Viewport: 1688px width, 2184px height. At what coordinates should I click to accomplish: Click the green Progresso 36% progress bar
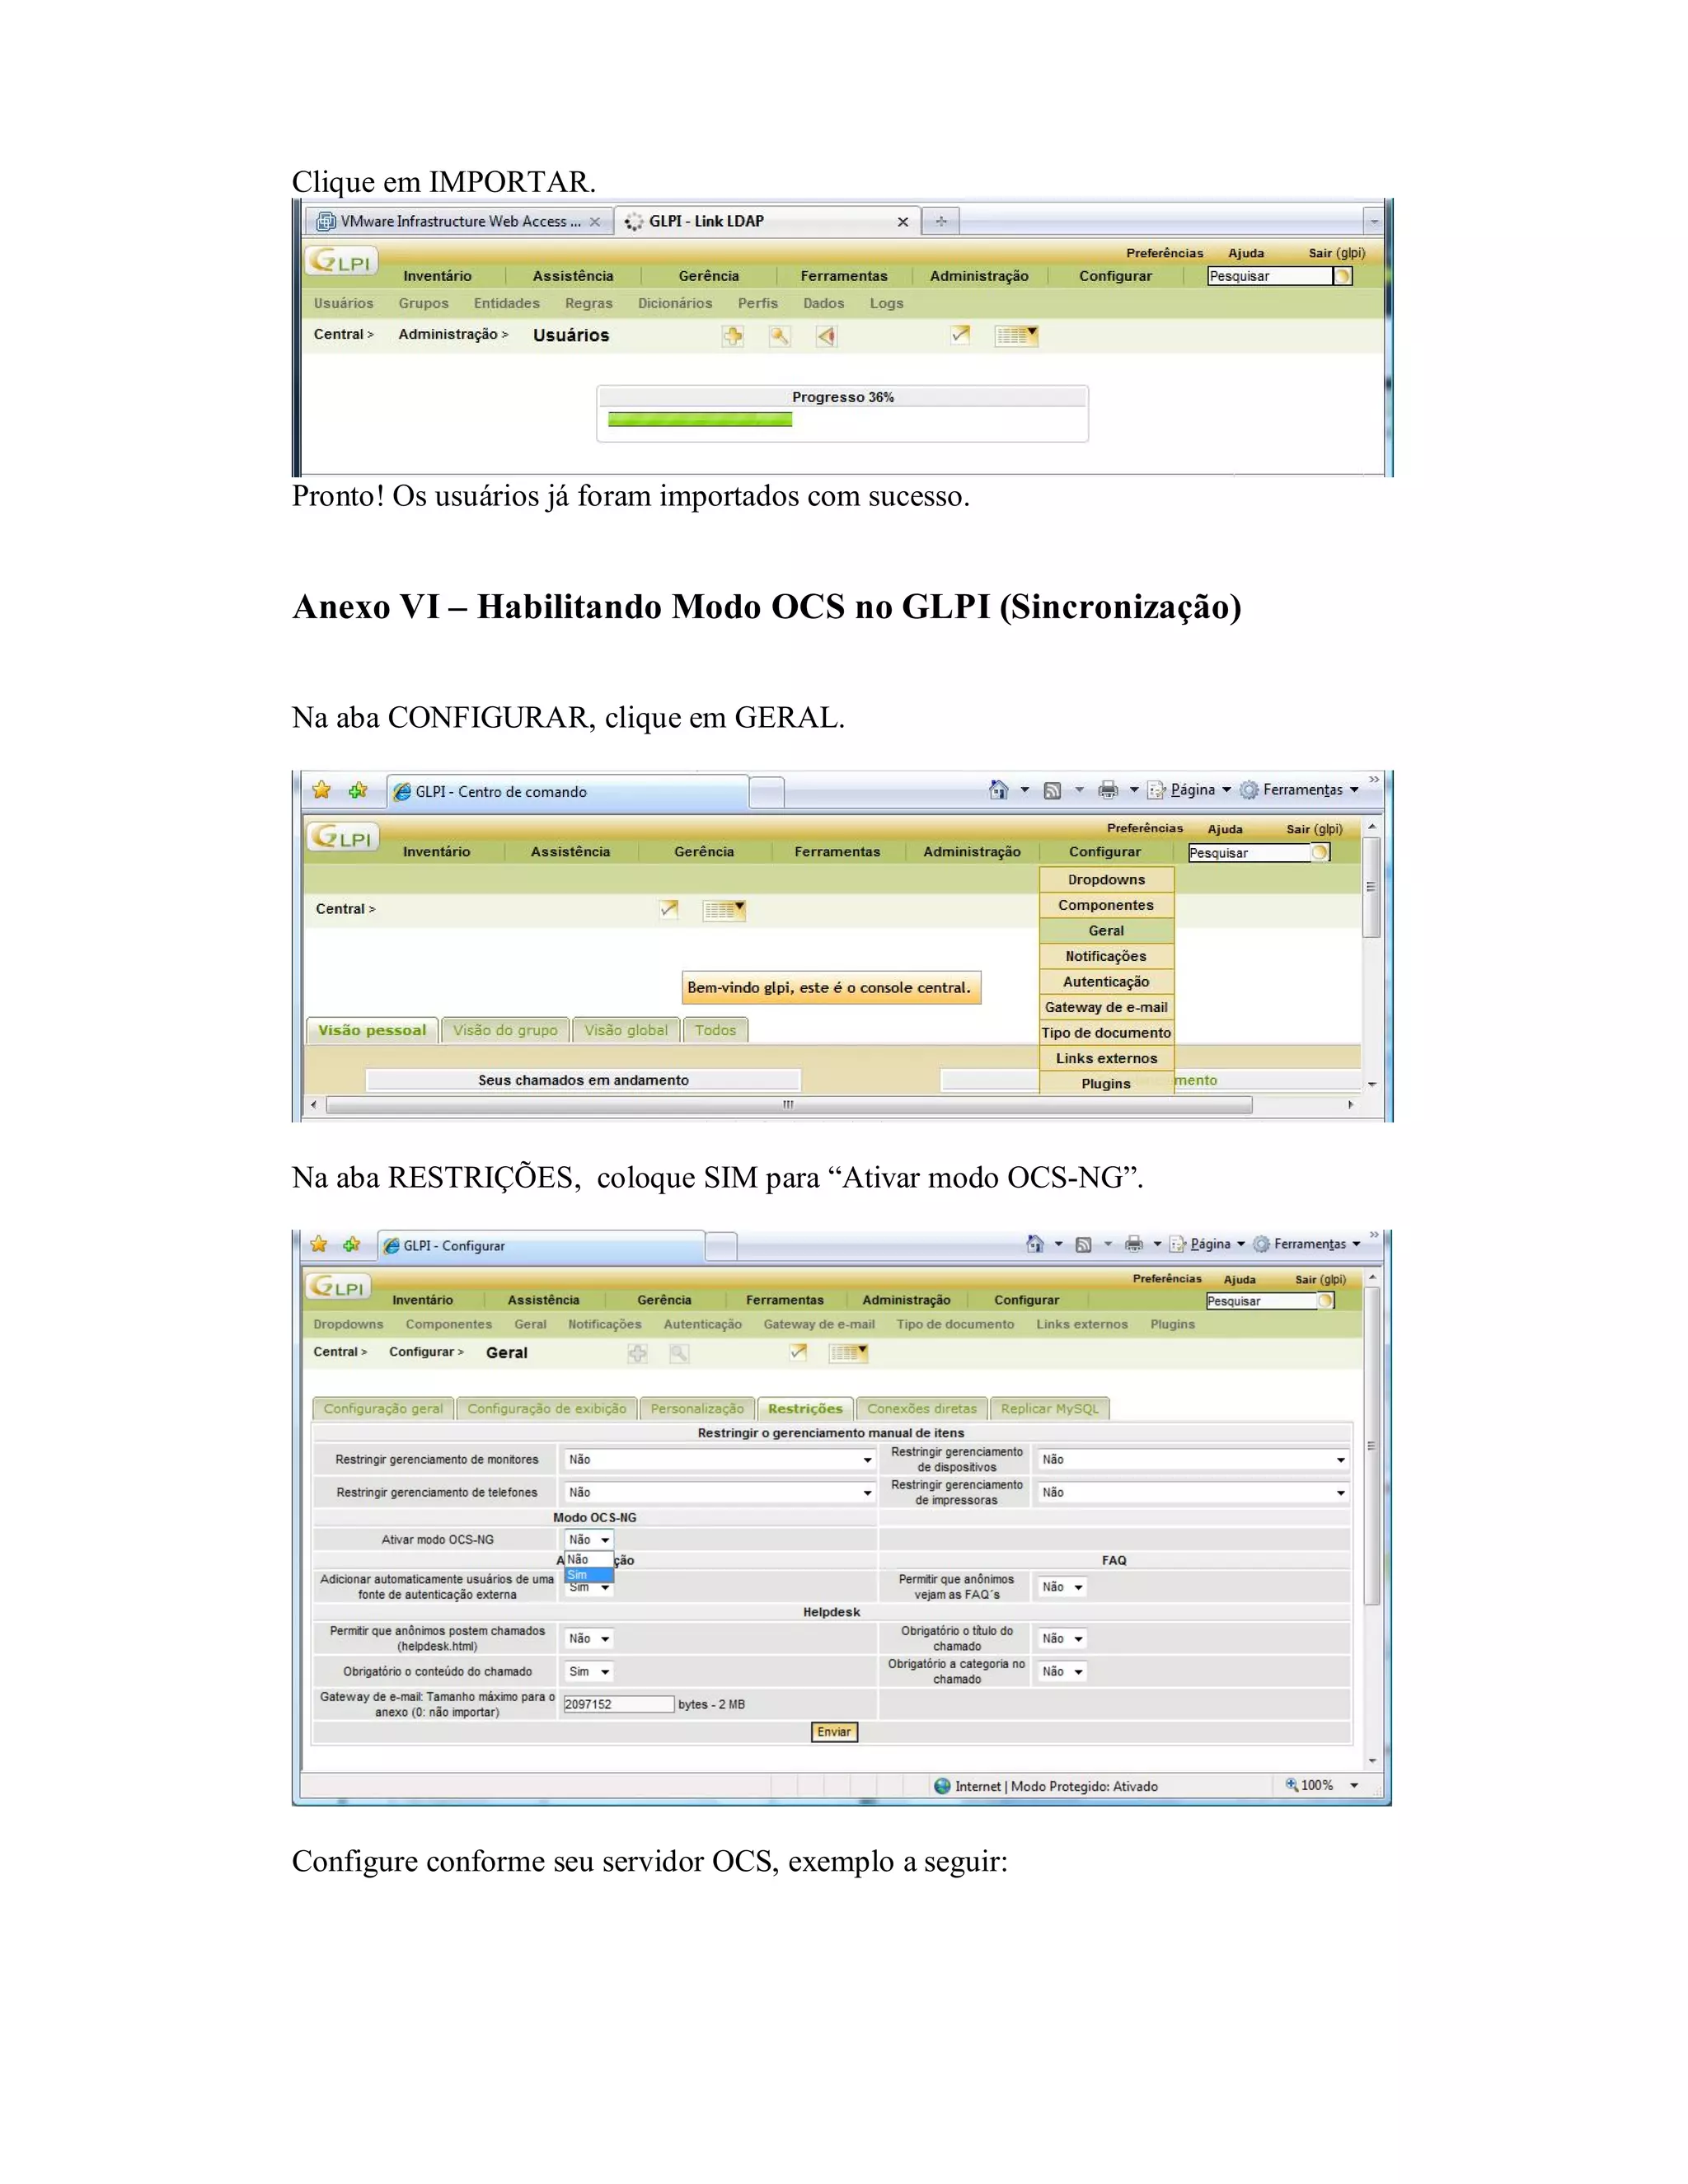[x=700, y=420]
